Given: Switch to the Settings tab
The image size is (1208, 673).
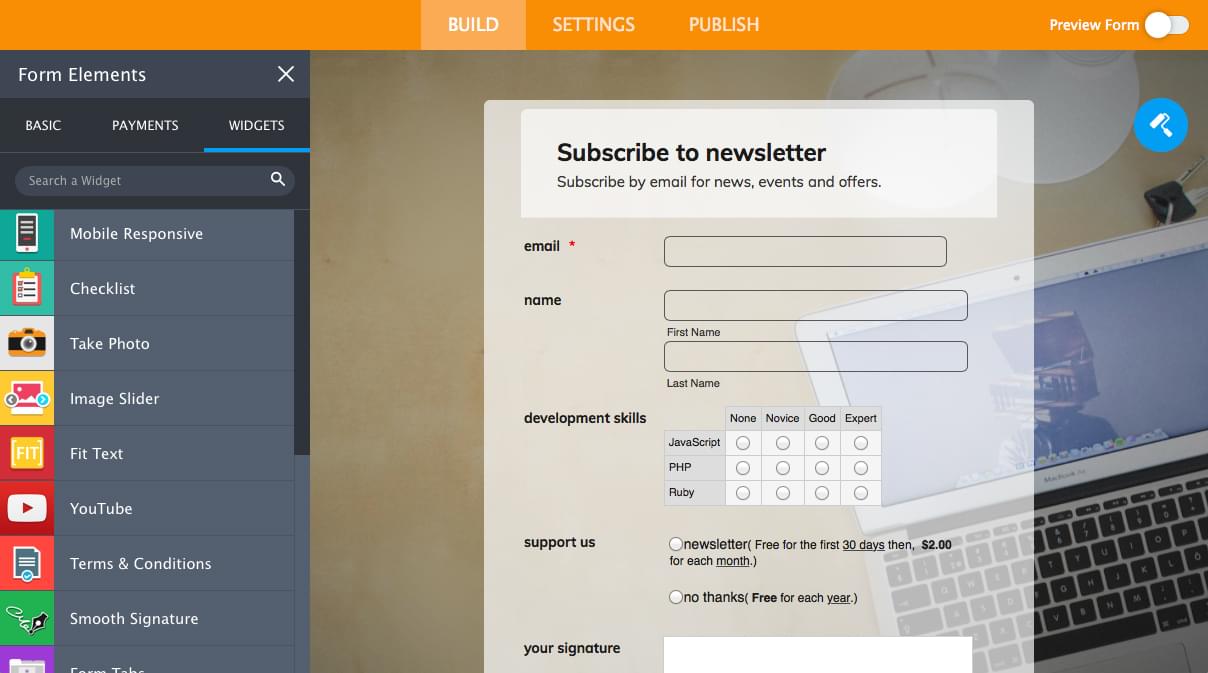Looking at the screenshot, I should 593,25.
